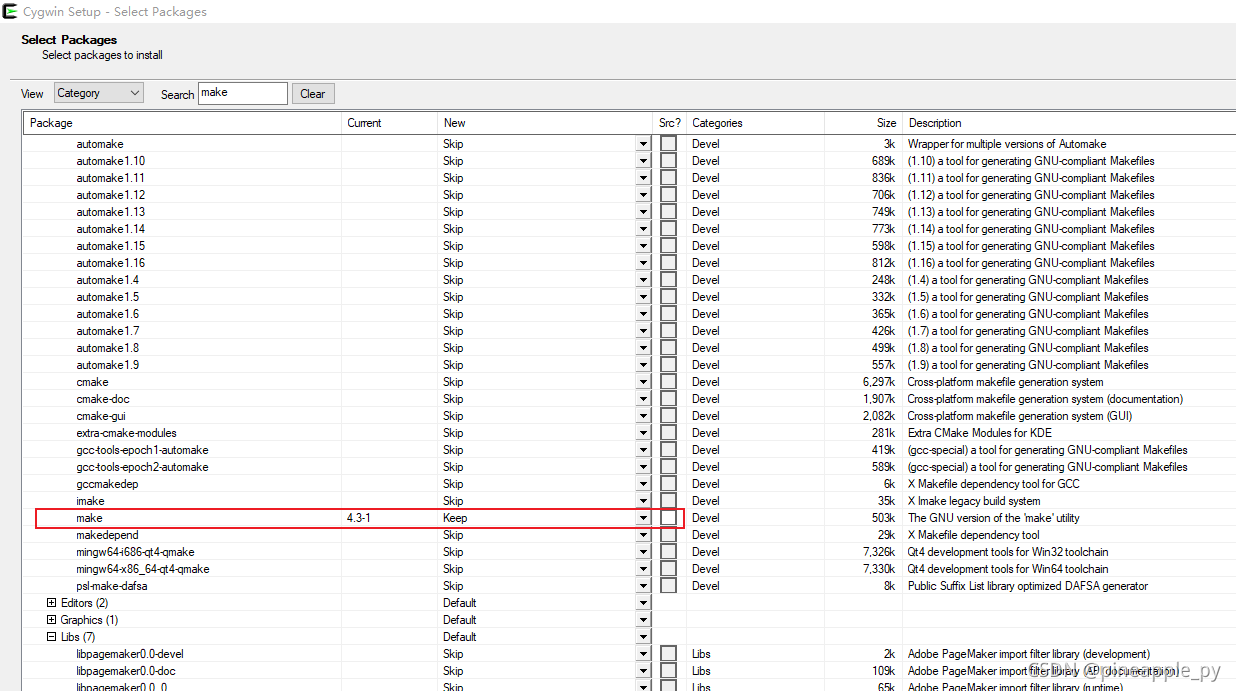This screenshot has height=691, width=1236.
Task: Sort by the Size column header
Action: click(x=886, y=123)
